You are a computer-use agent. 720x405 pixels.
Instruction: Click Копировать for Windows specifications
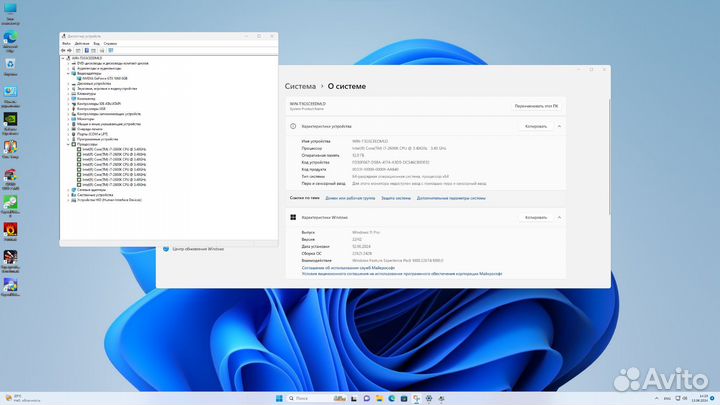[536, 217]
